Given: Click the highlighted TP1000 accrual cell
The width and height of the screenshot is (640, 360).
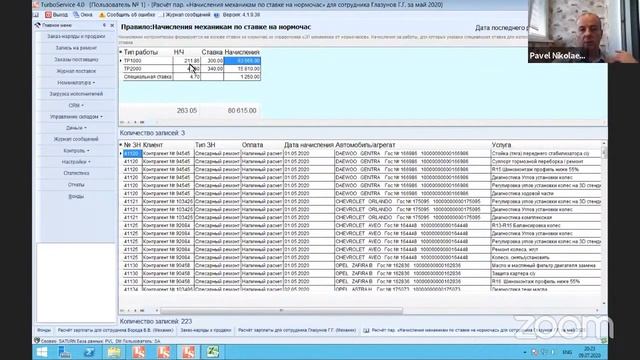Looking at the screenshot, I should tap(242, 60).
